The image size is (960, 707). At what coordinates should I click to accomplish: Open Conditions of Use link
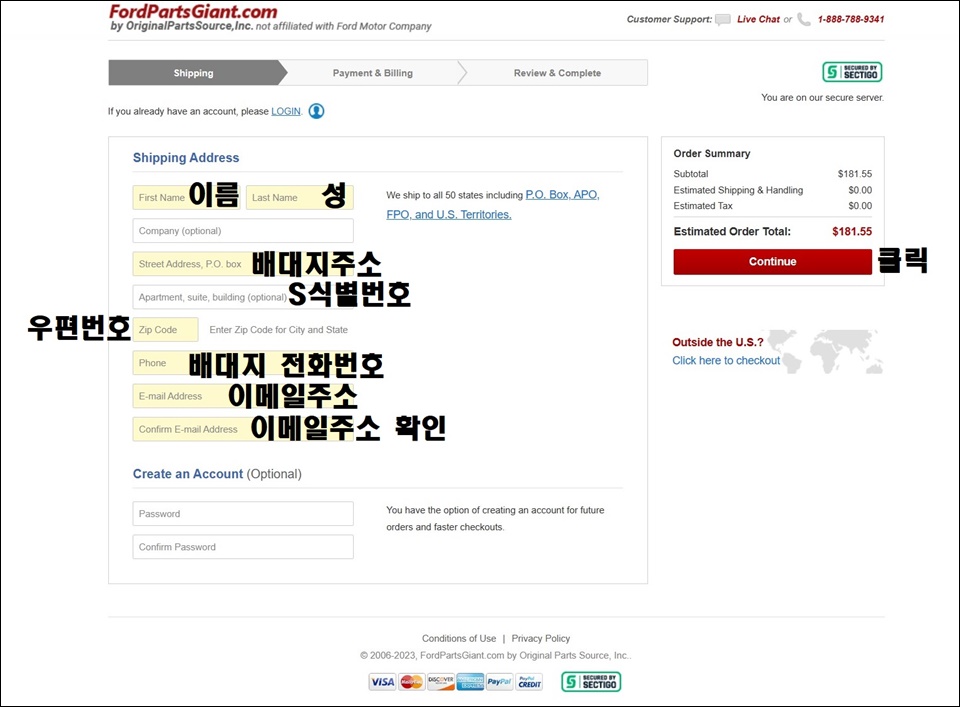click(x=459, y=638)
